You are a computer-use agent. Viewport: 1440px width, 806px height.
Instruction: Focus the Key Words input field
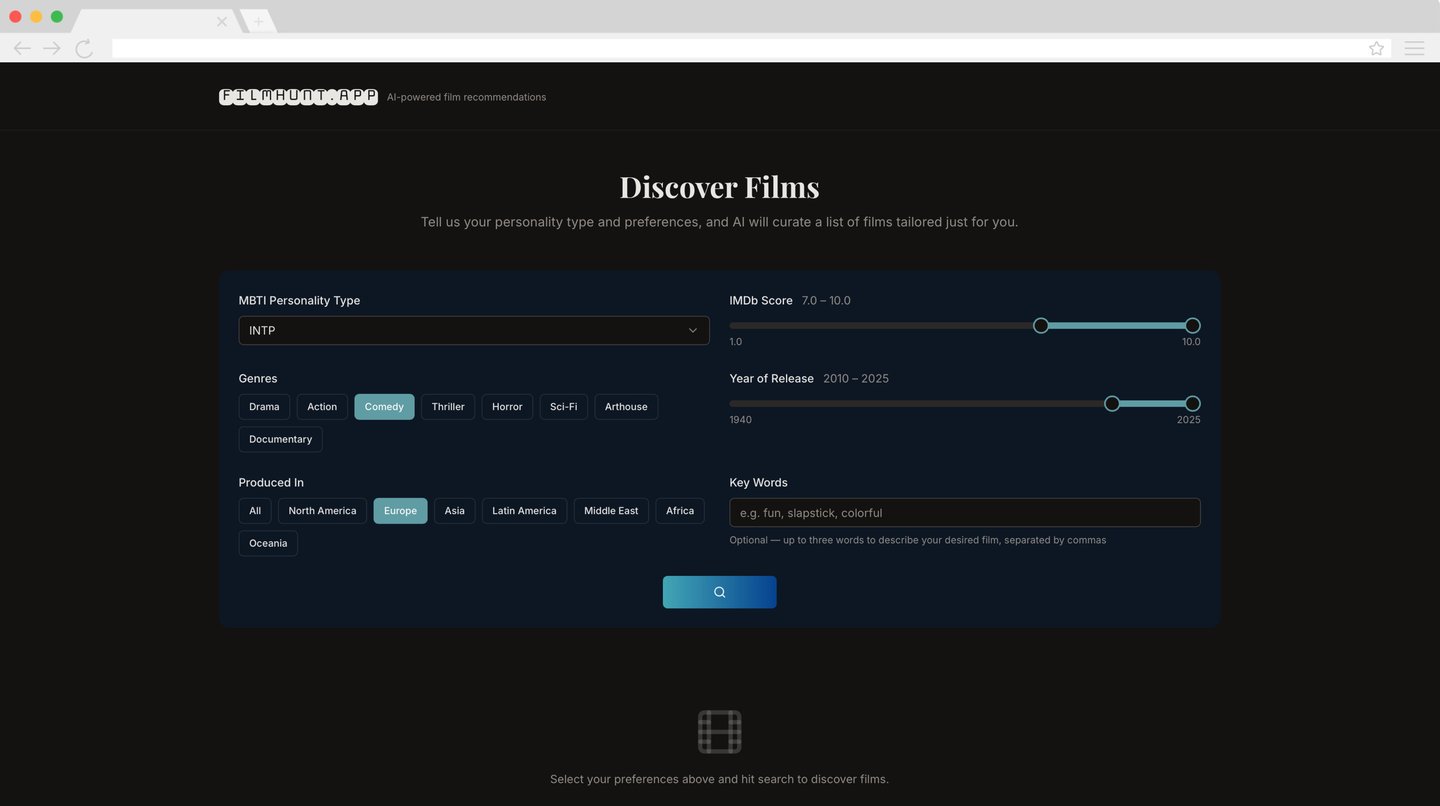tap(965, 513)
